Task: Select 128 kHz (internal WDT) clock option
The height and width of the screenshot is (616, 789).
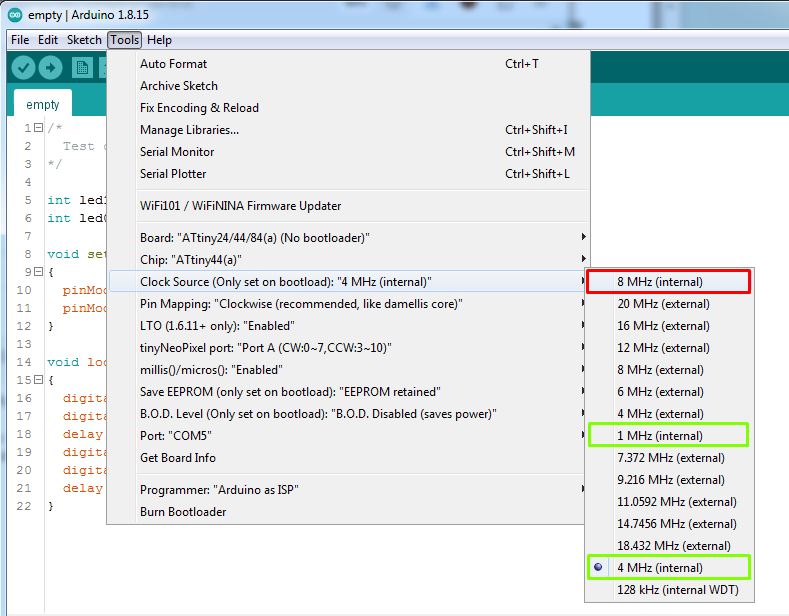Action: (669, 590)
